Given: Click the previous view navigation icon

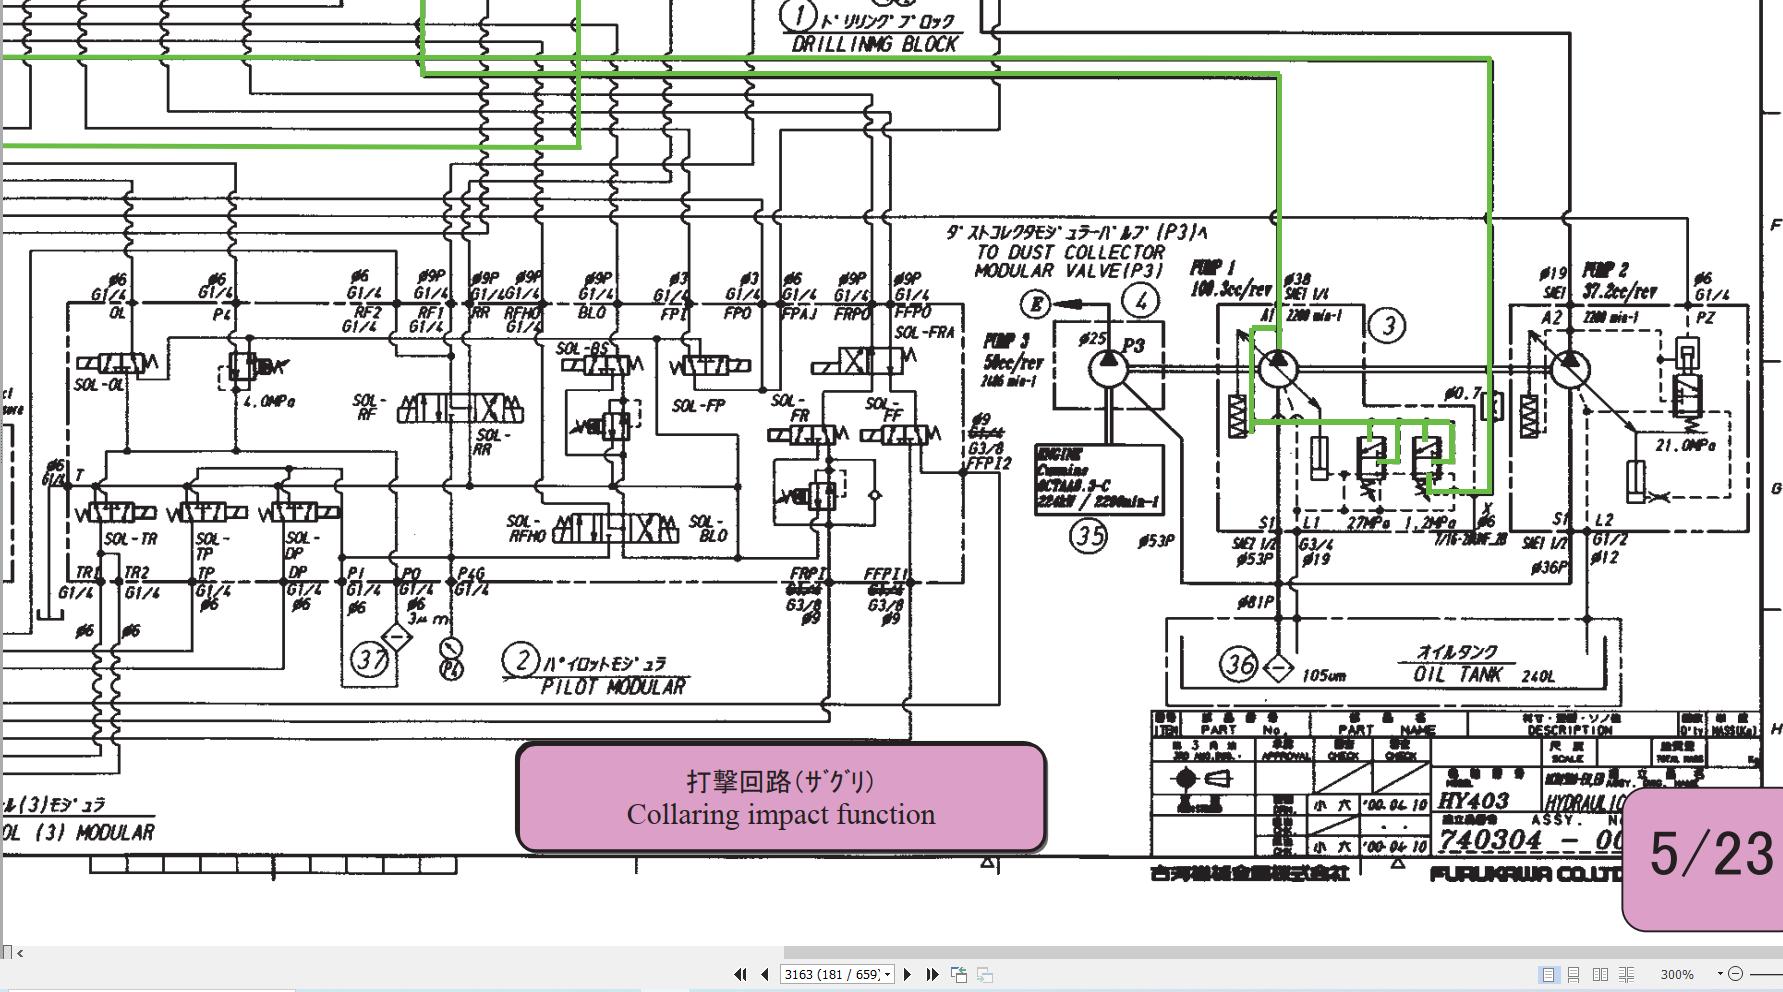Looking at the screenshot, I should [959, 974].
